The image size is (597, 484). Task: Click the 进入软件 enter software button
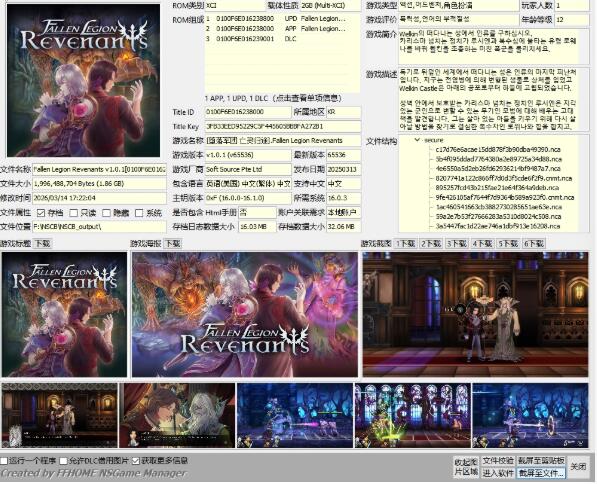(x=498, y=473)
